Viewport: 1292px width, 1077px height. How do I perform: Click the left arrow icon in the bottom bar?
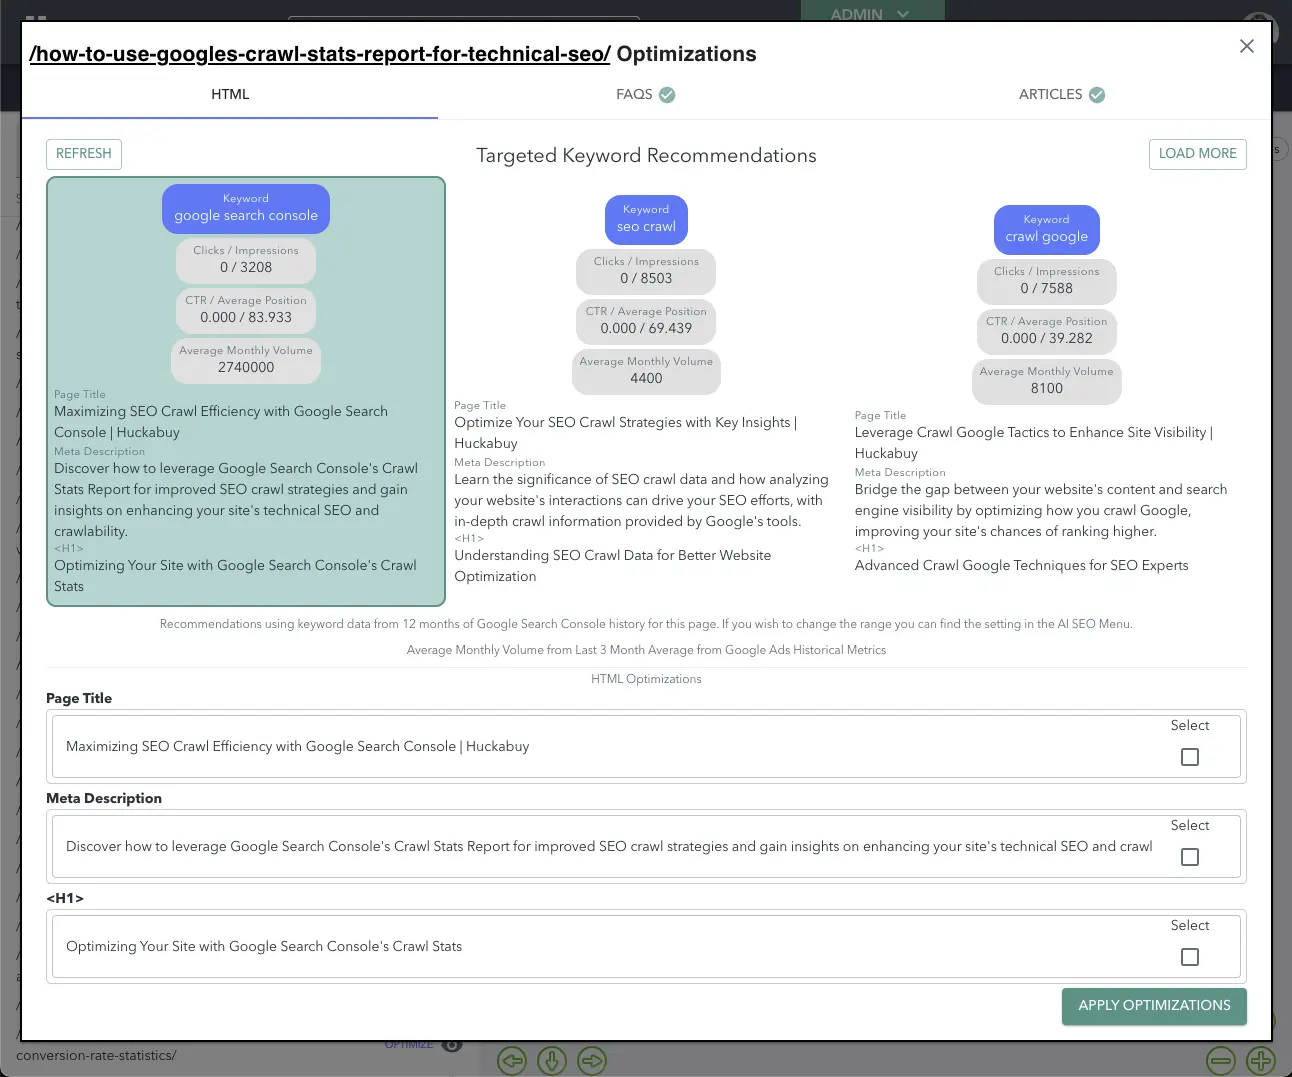coord(512,1060)
